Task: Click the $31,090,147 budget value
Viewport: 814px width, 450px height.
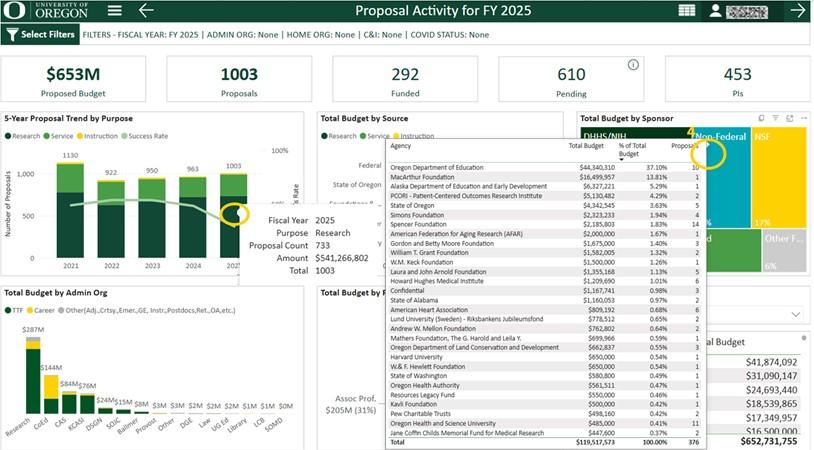Action: (x=771, y=376)
